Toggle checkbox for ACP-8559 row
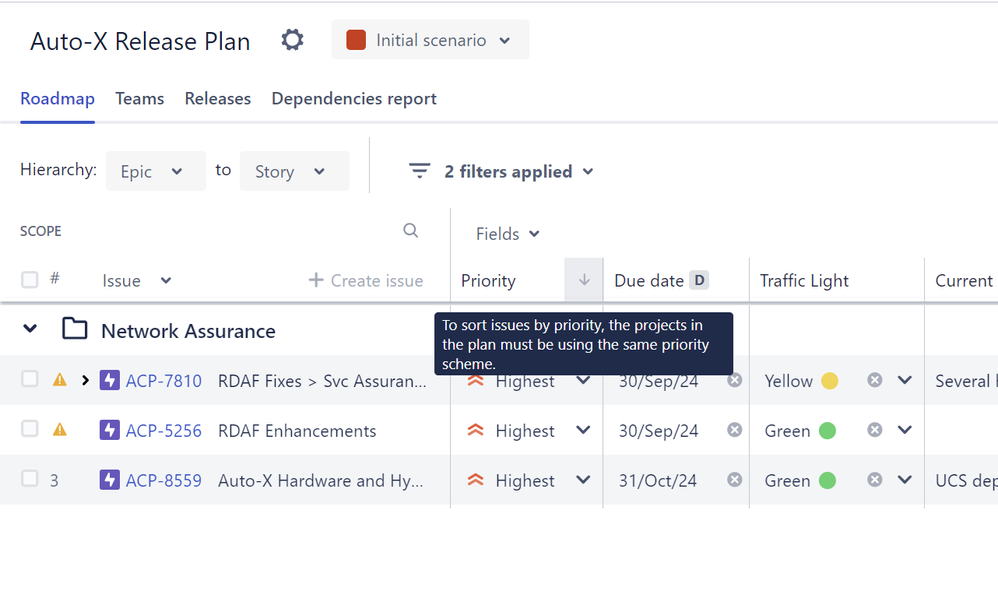Viewport: 998px width, 609px height. click(x=29, y=478)
